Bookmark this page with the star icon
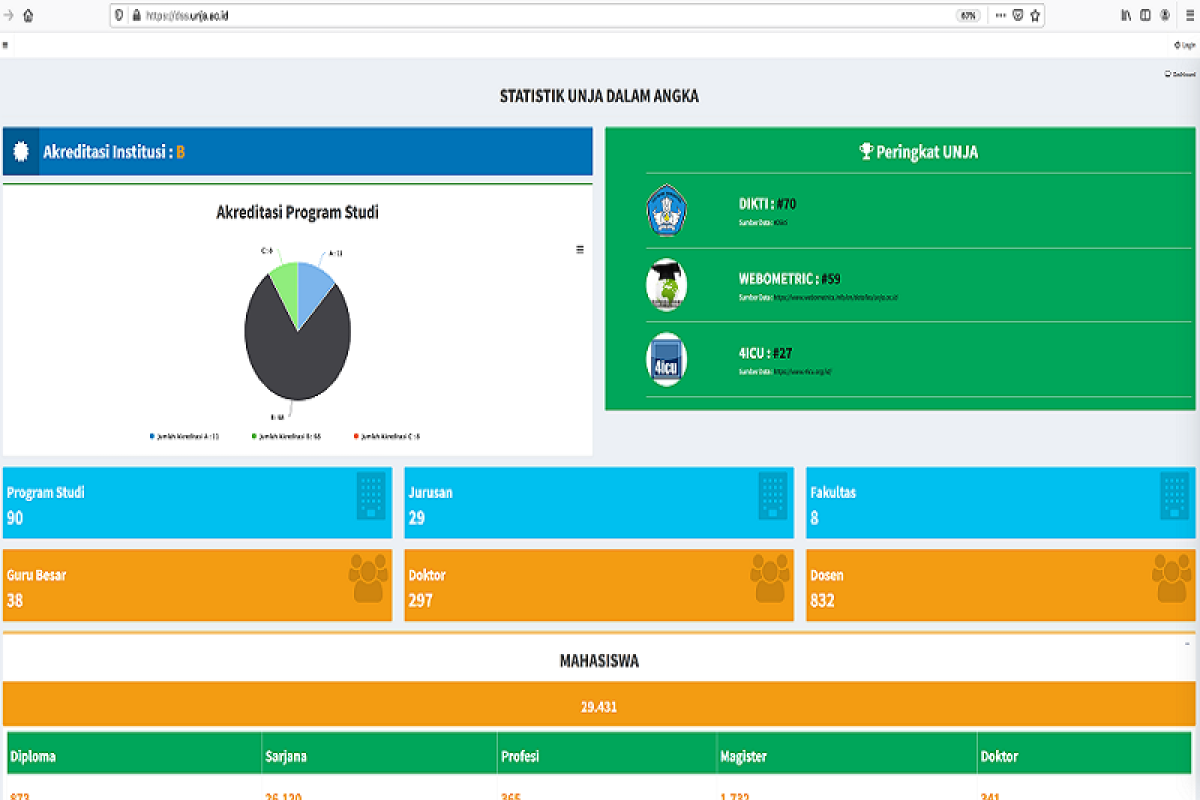Image resolution: width=1200 pixels, height=800 pixels. point(1035,15)
